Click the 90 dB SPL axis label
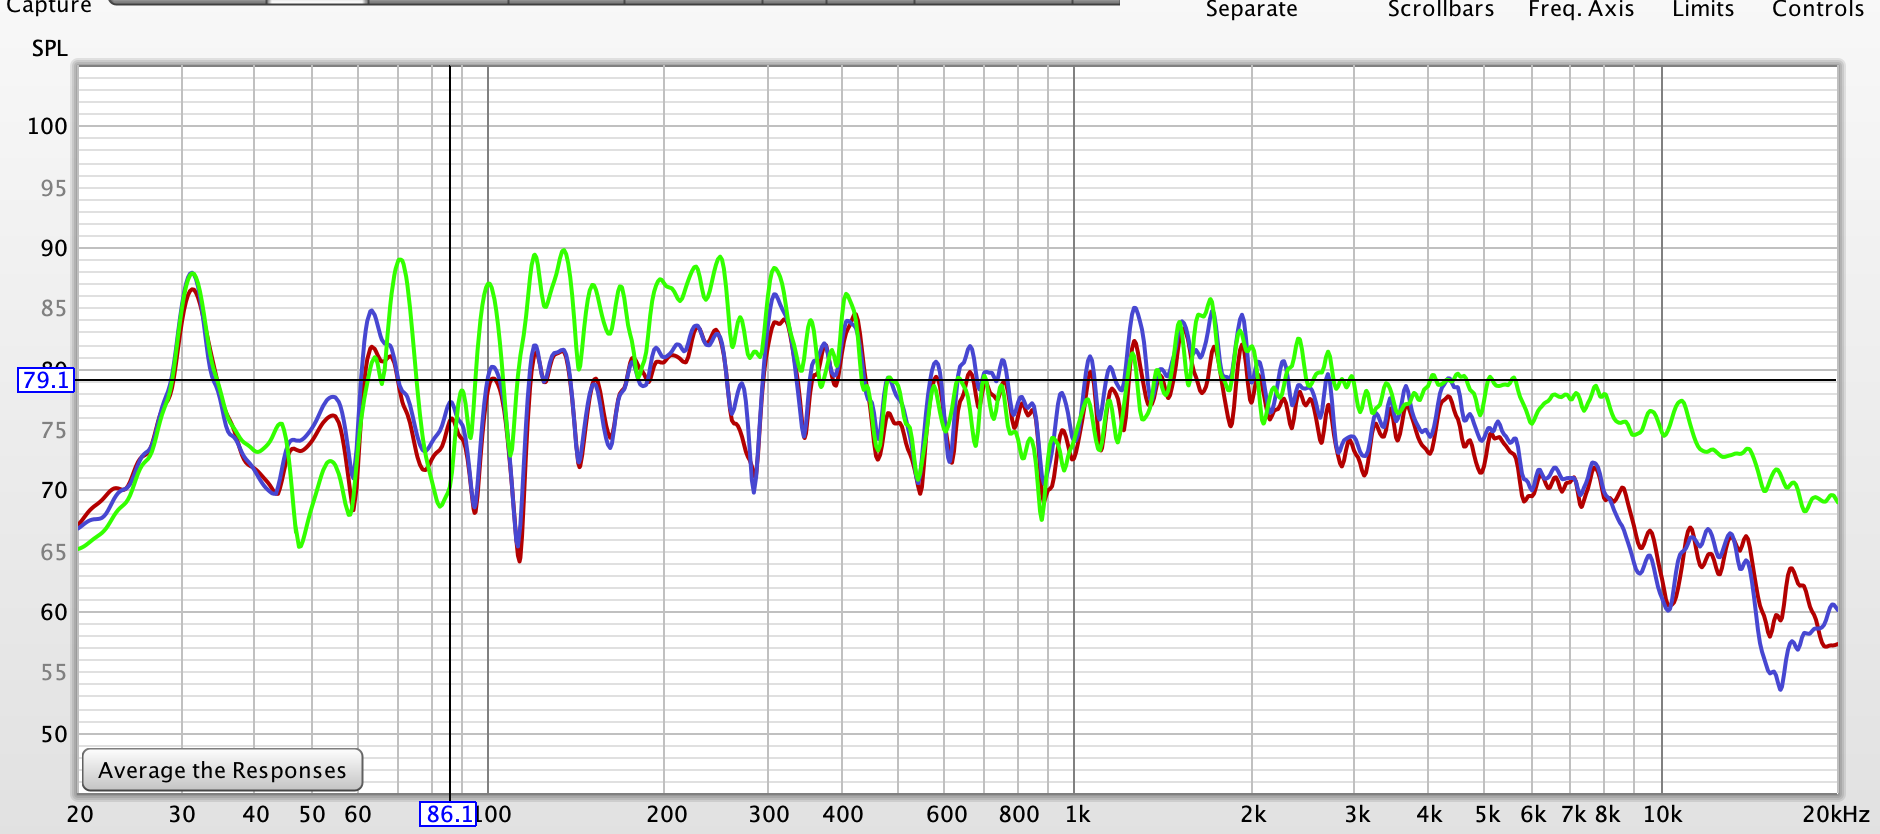This screenshot has width=1880, height=834. click(x=54, y=248)
